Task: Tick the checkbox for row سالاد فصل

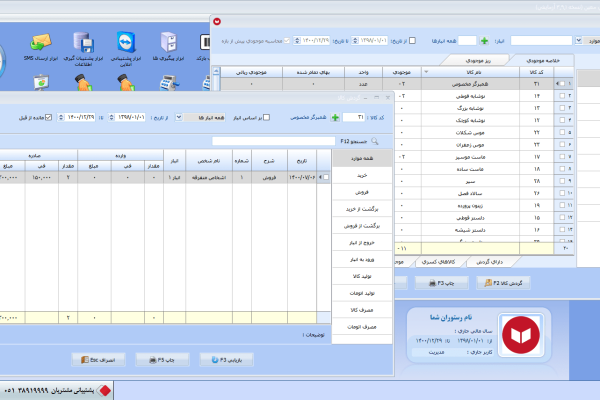Action: (562, 193)
